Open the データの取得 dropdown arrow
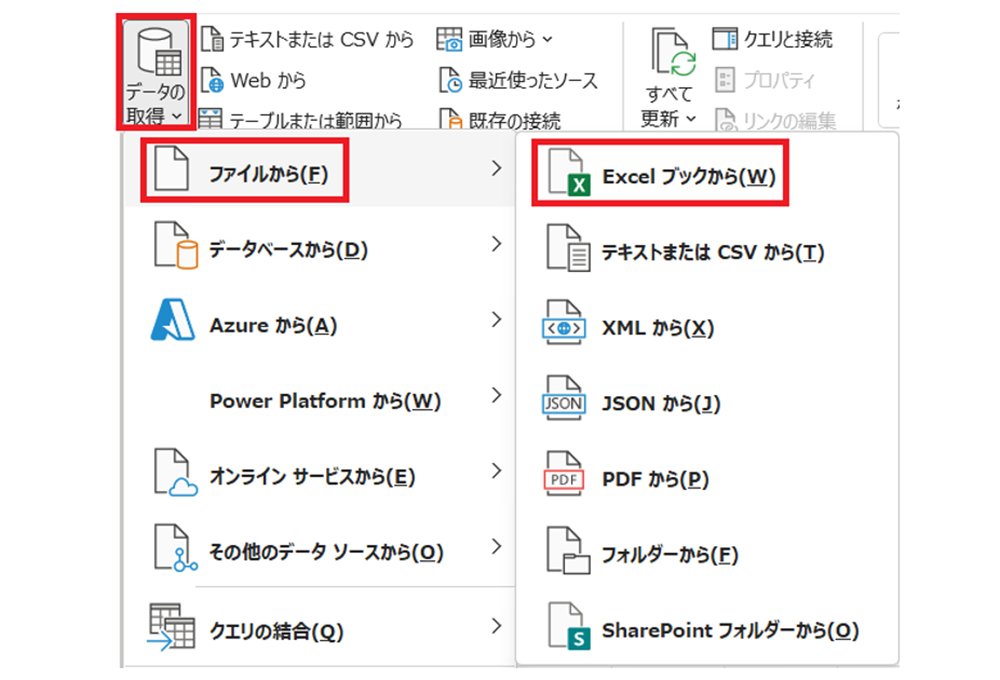This screenshot has width=1000, height=680. (x=177, y=117)
